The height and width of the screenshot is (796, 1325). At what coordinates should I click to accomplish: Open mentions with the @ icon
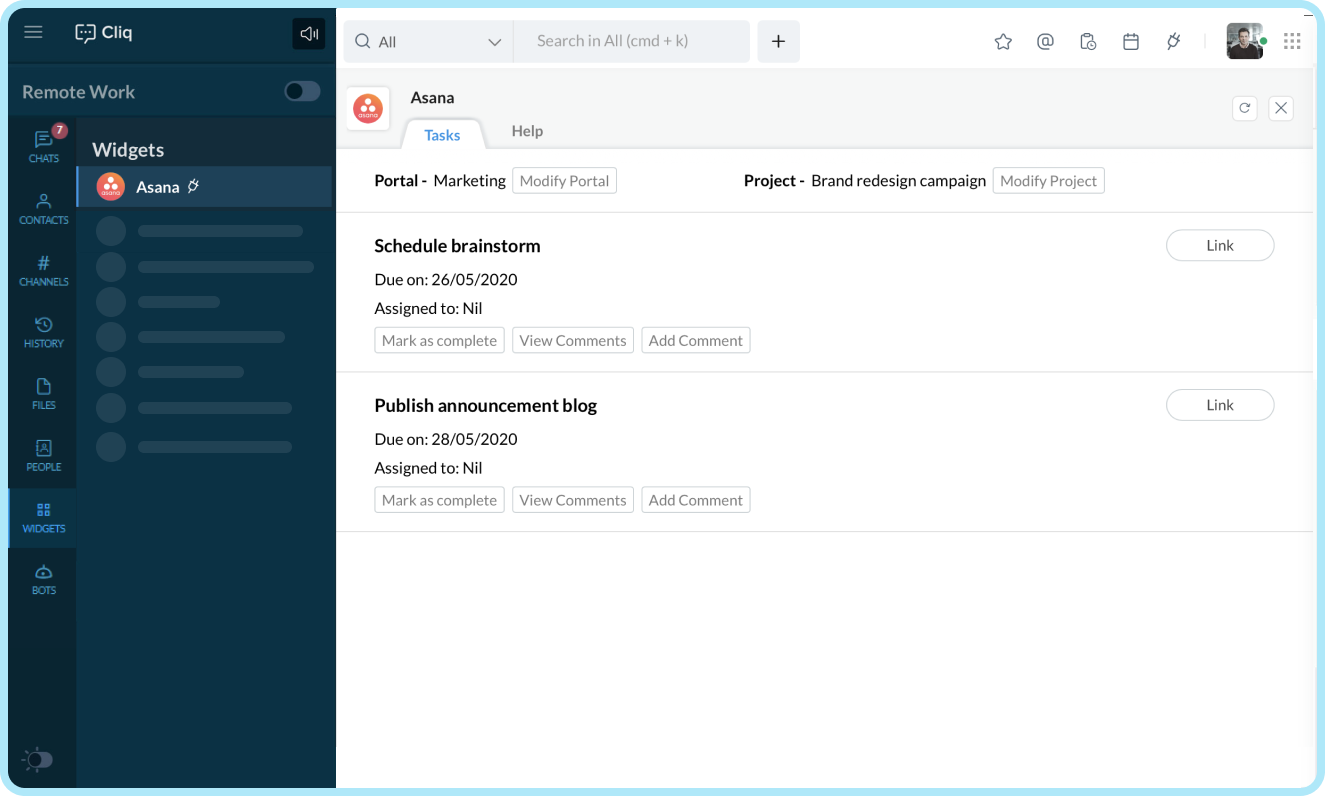click(x=1045, y=41)
